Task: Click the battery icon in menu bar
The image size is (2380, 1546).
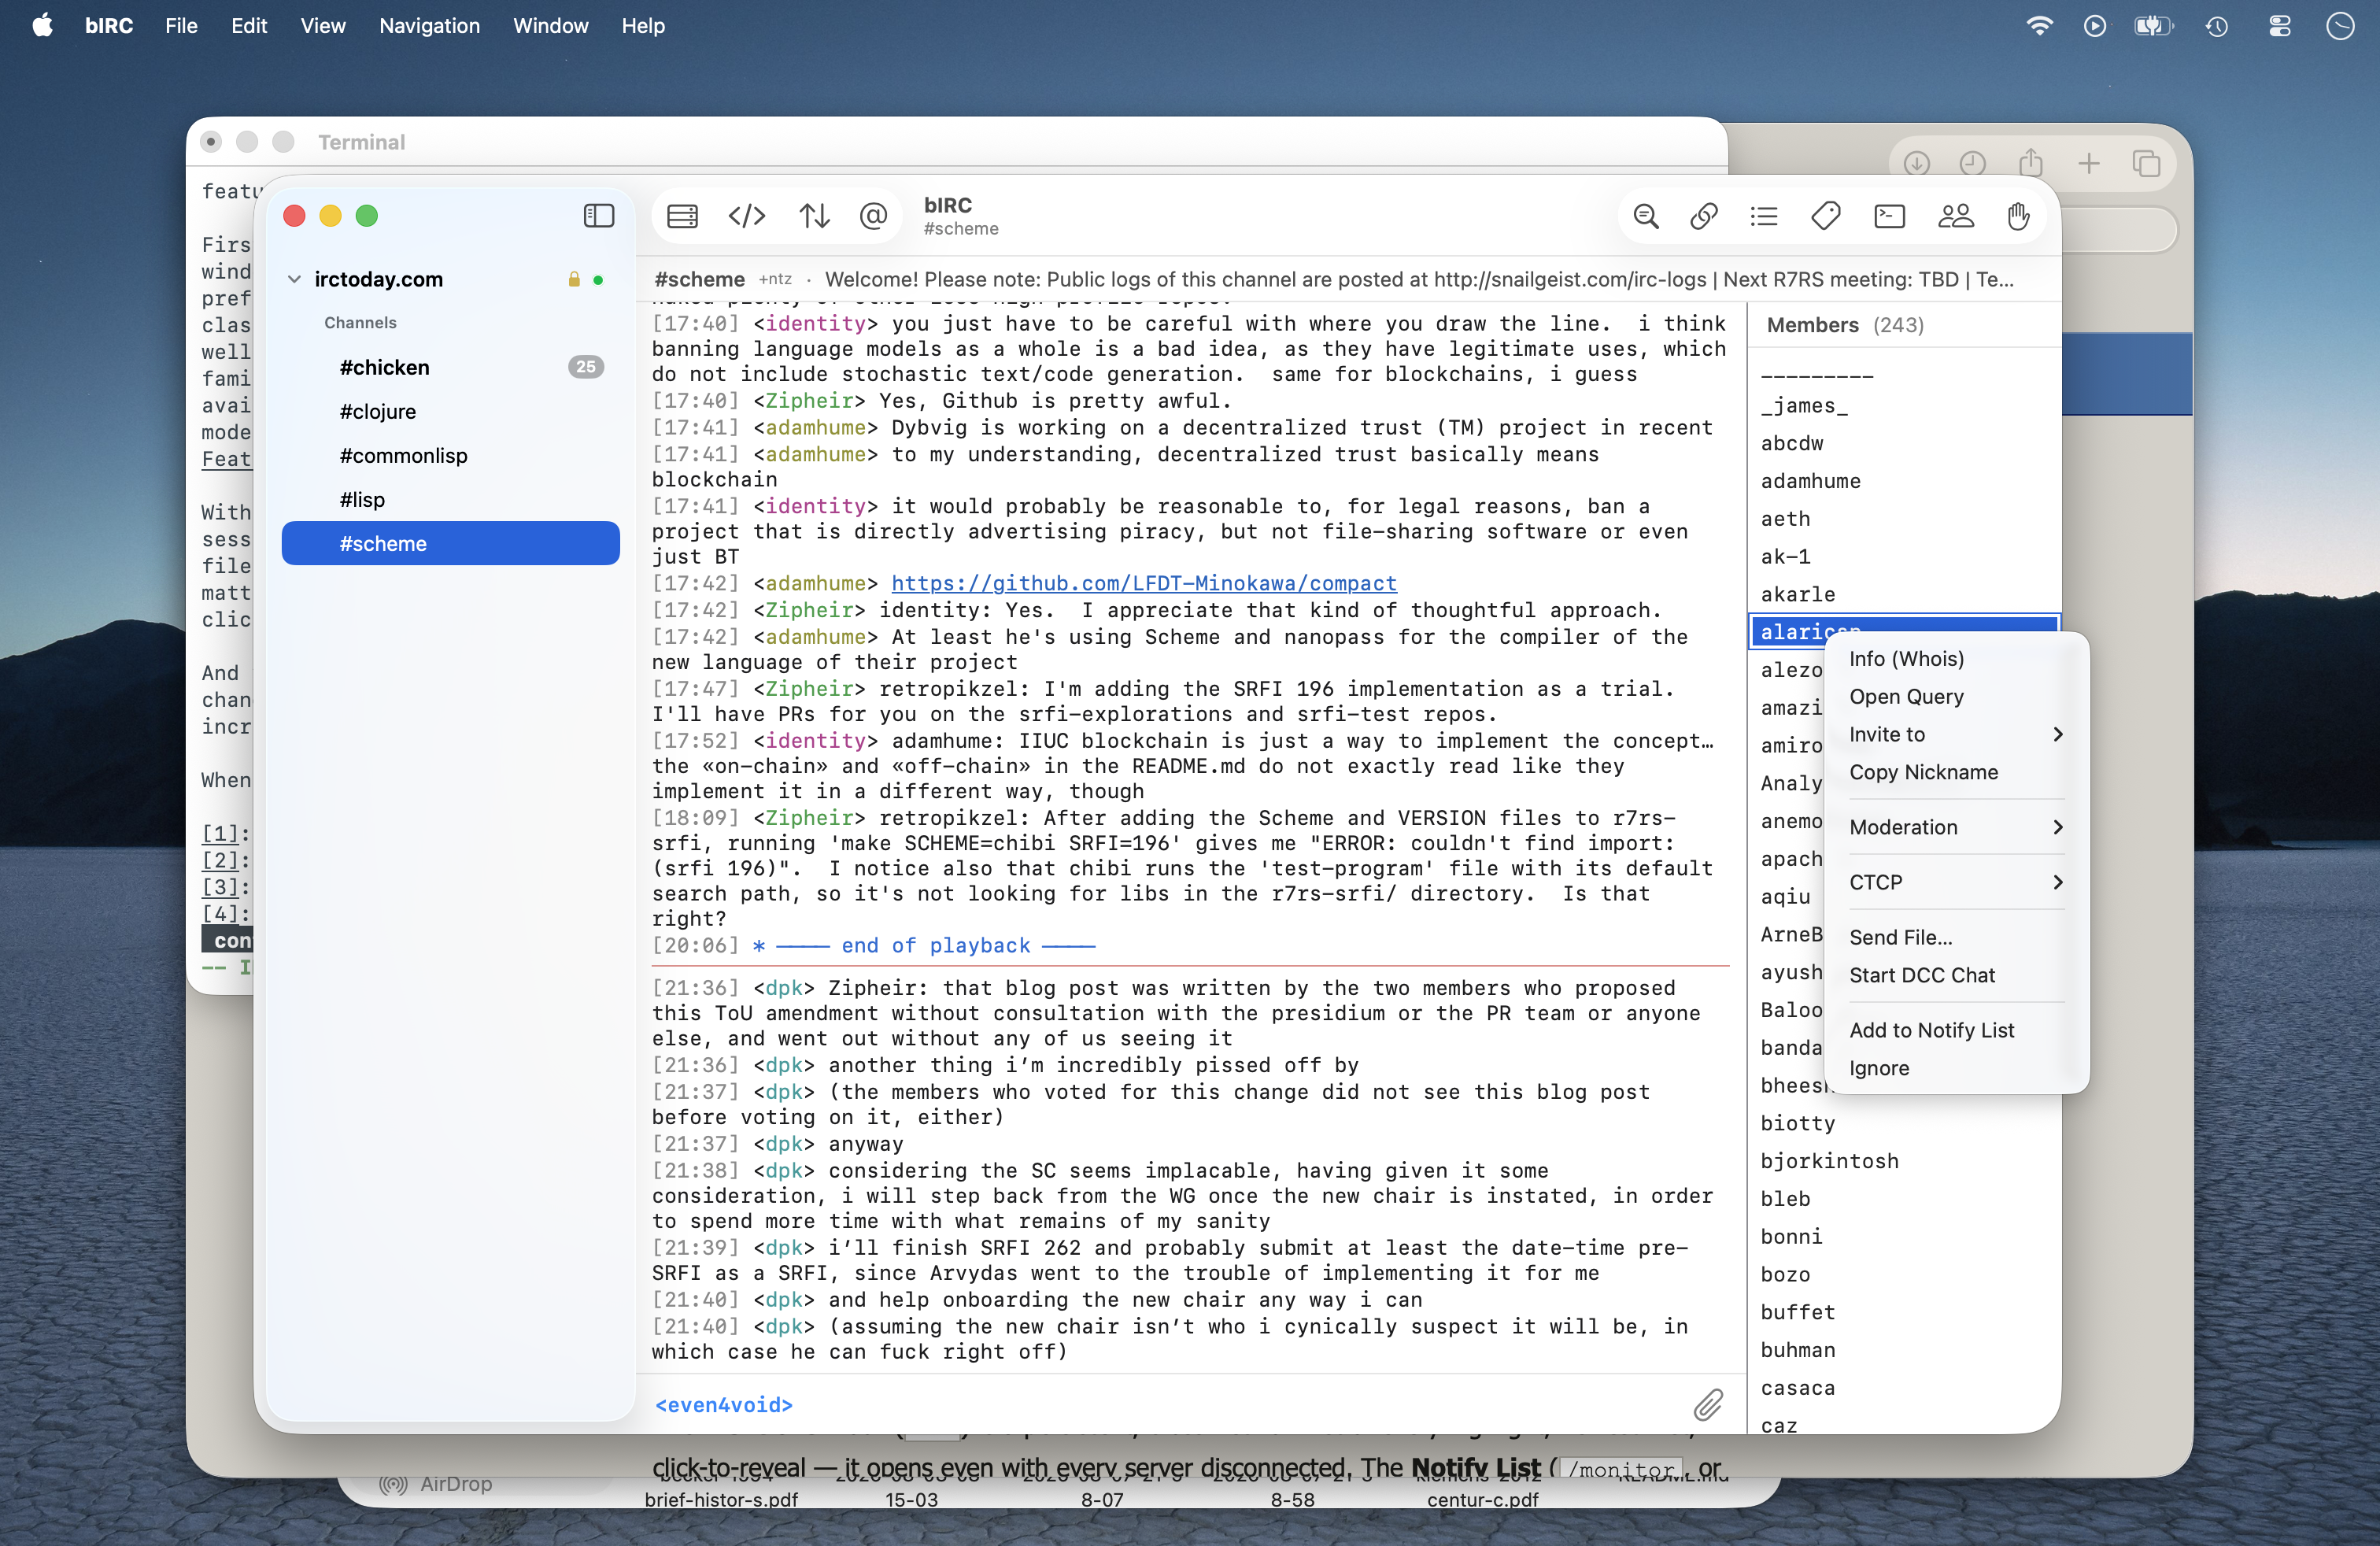Action: coord(2153,26)
